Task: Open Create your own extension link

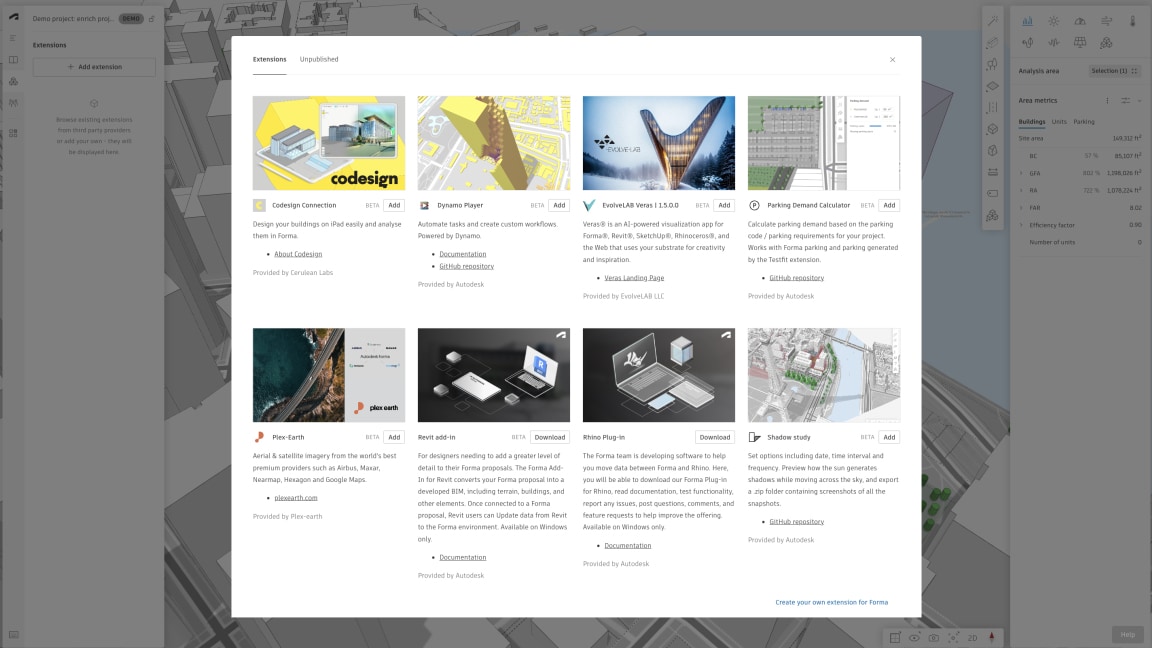Action: (831, 602)
